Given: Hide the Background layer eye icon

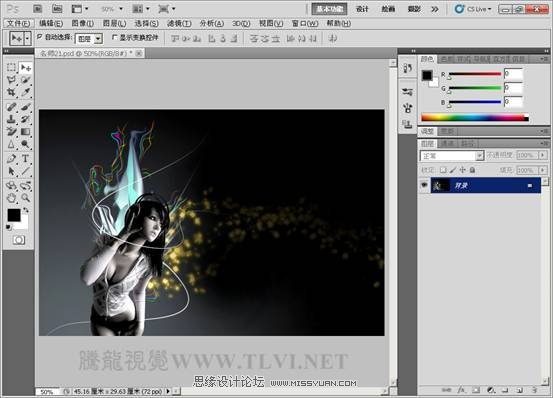Looking at the screenshot, I should (424, 185).
